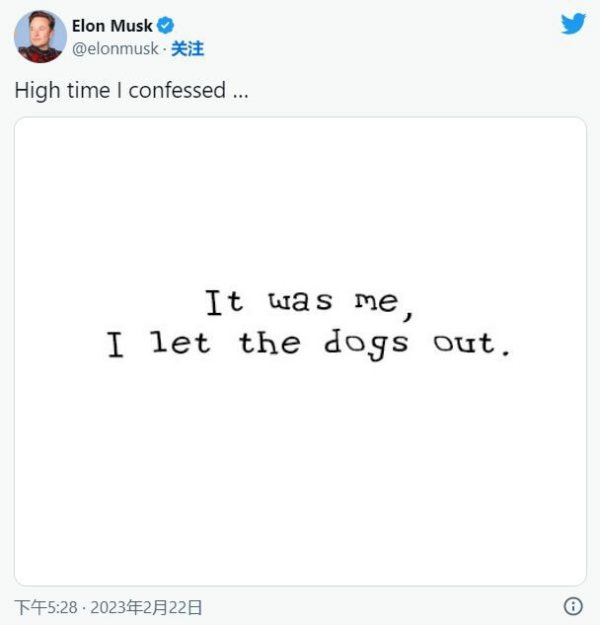Click the blue verified checkmark badge
The image size is (600, 625).
click(166, 26)
